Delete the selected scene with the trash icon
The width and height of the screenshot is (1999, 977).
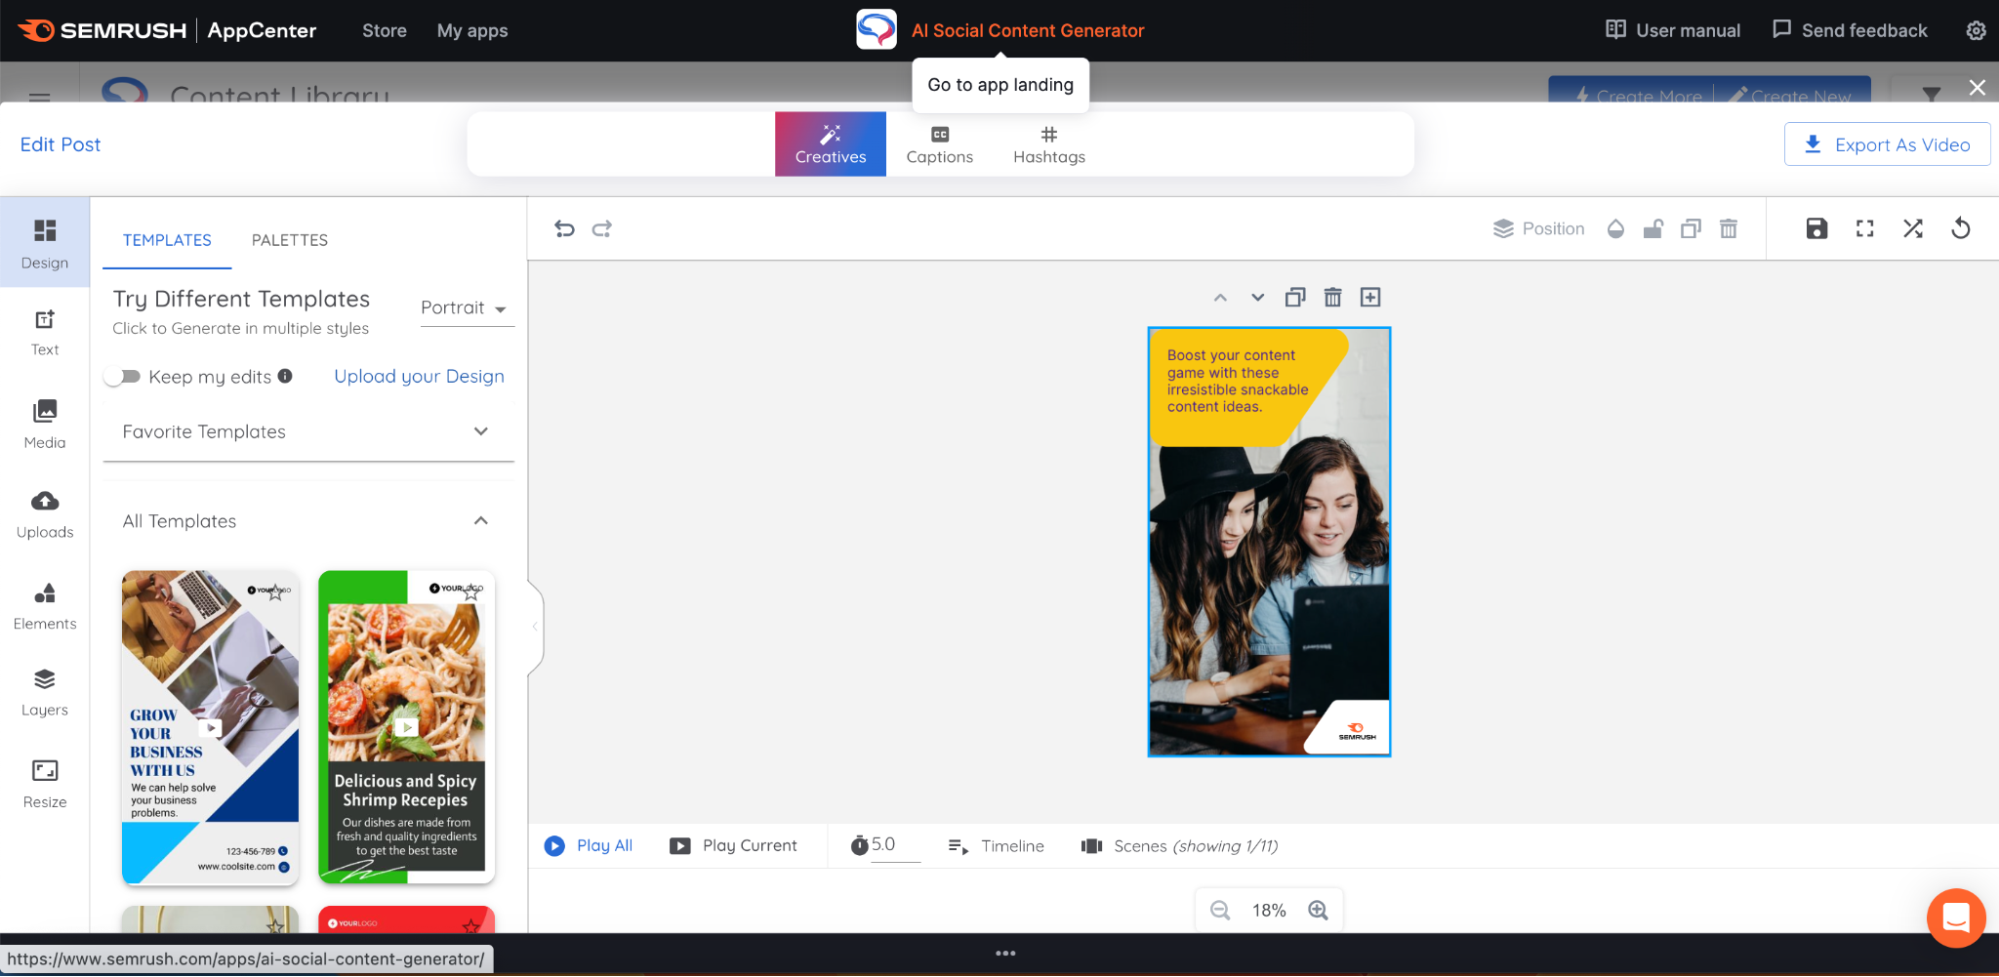point(1333,296)
